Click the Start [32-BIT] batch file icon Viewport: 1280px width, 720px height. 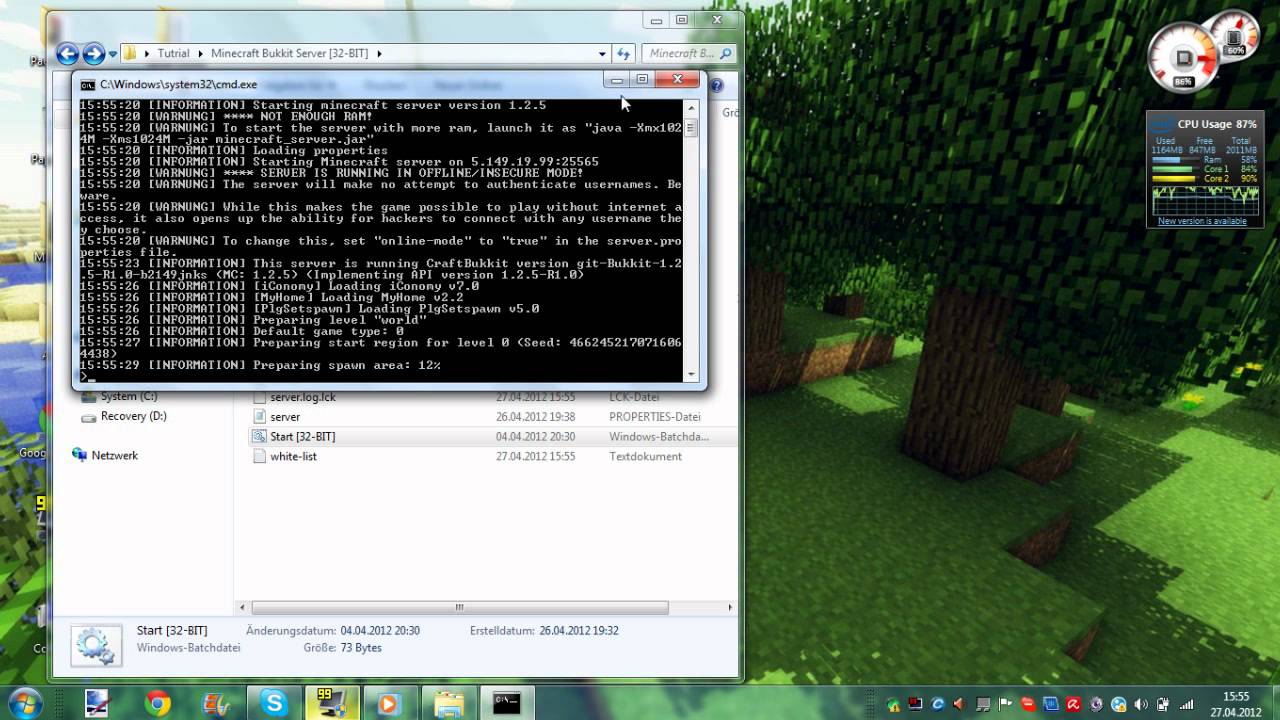coord(259,437)
